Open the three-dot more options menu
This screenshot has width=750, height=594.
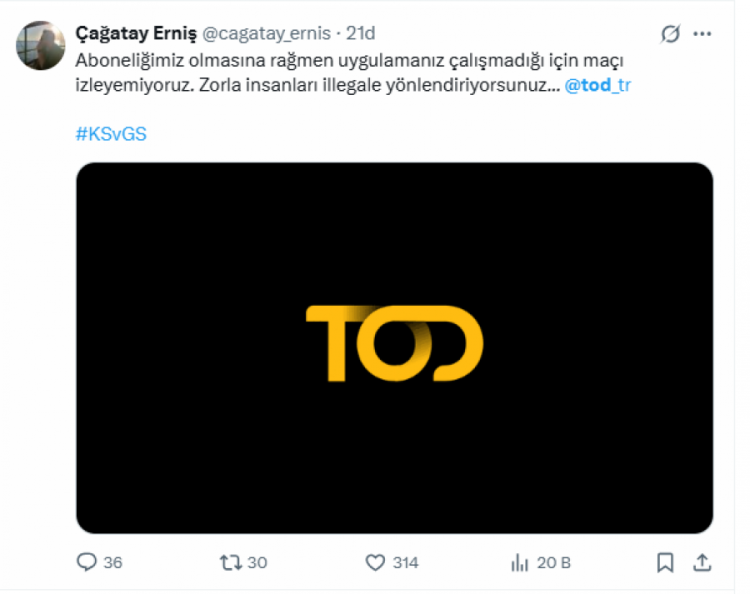point(702,34)
